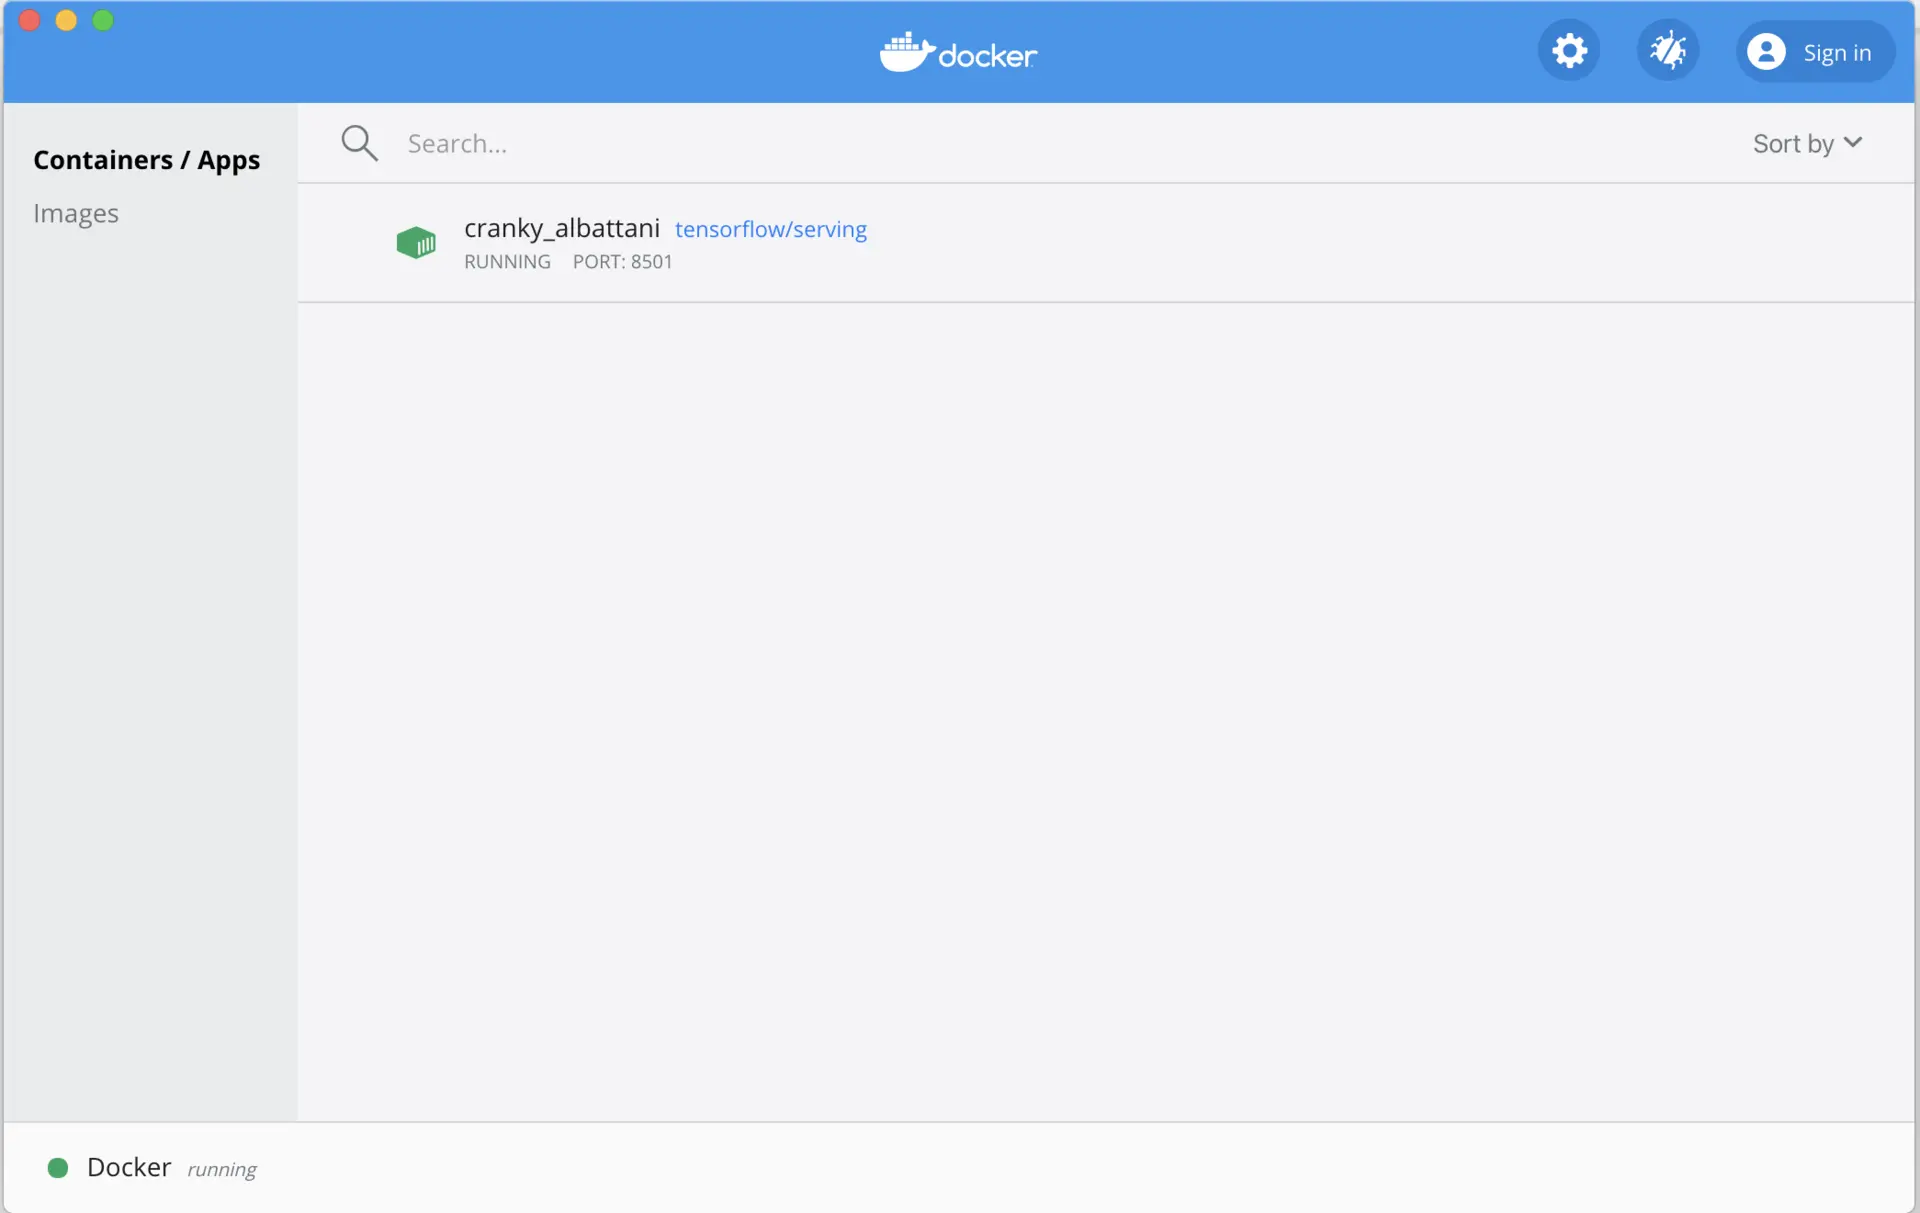Open Containers / Apps section

pyautogui.click(x=146, y=160)
